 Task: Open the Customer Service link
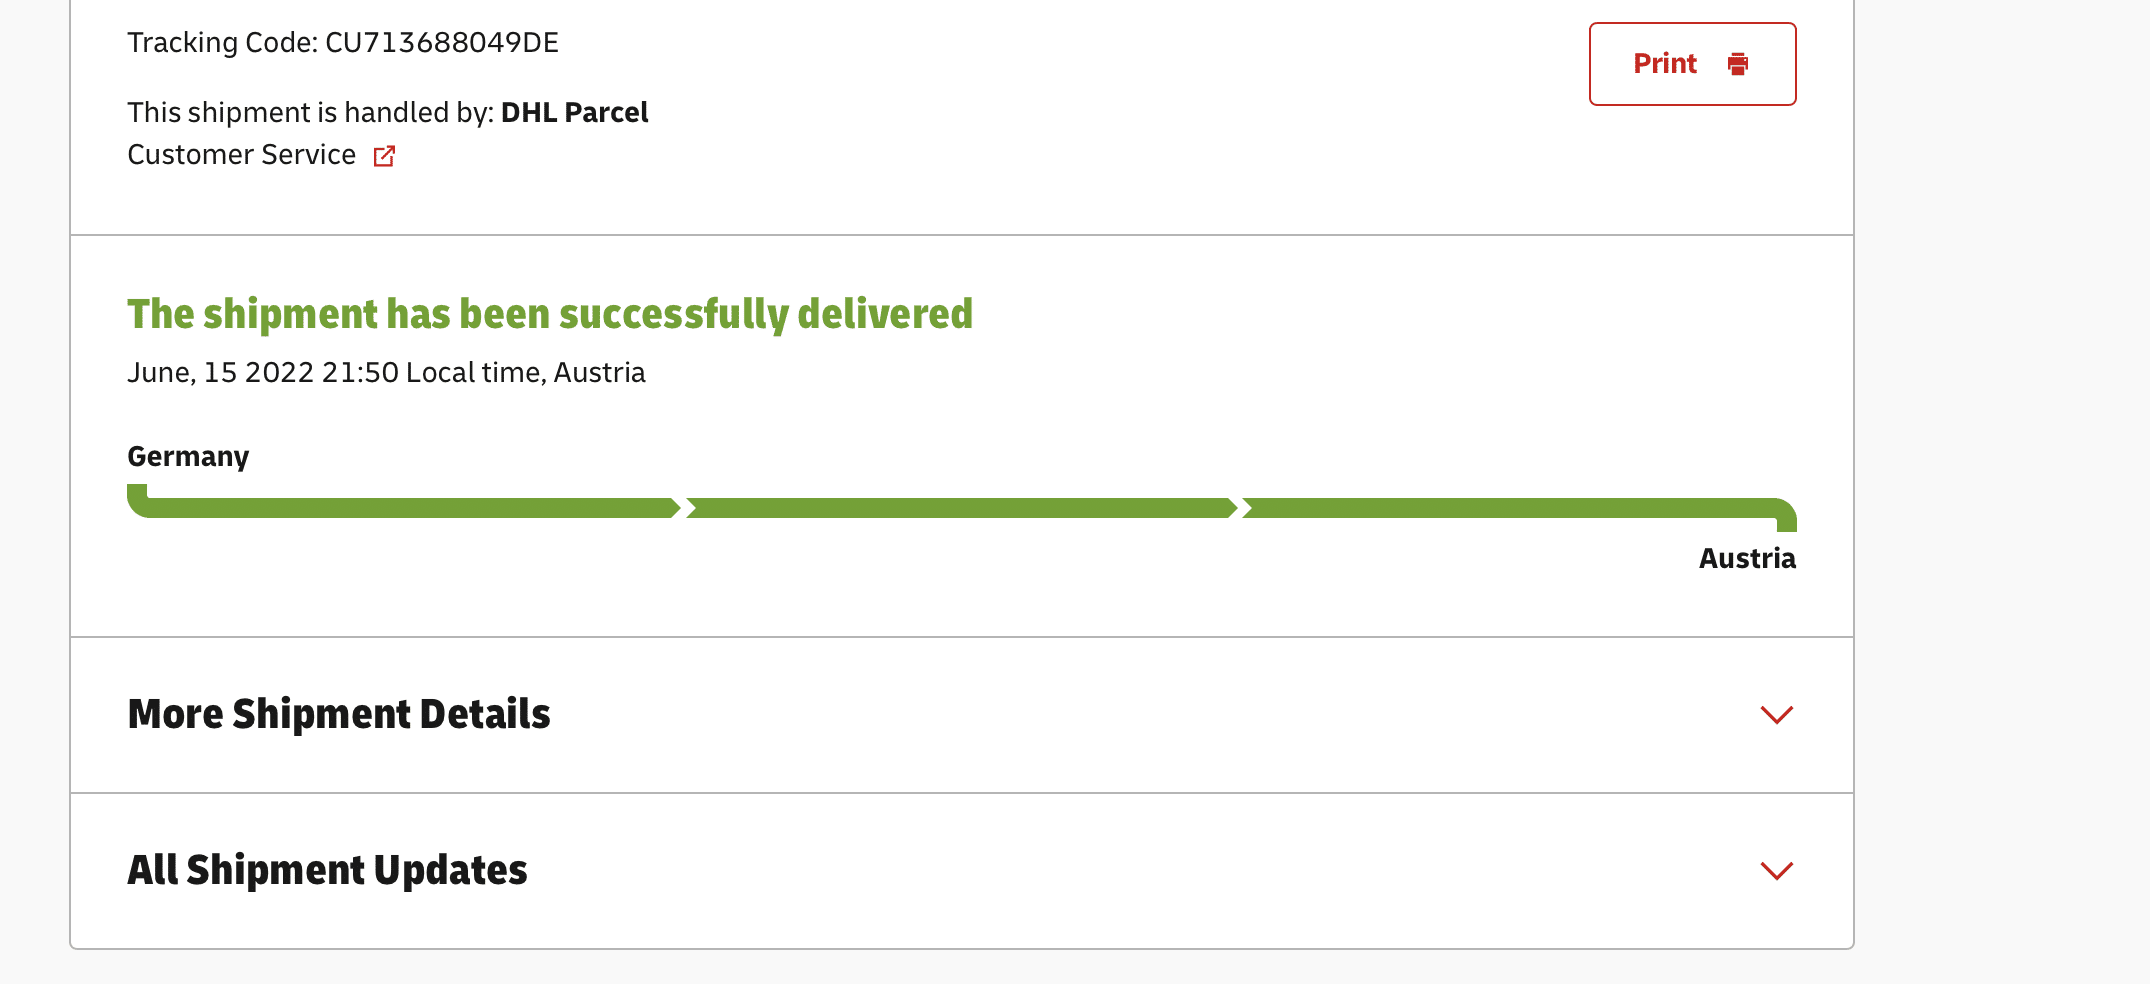pos(242,155)
